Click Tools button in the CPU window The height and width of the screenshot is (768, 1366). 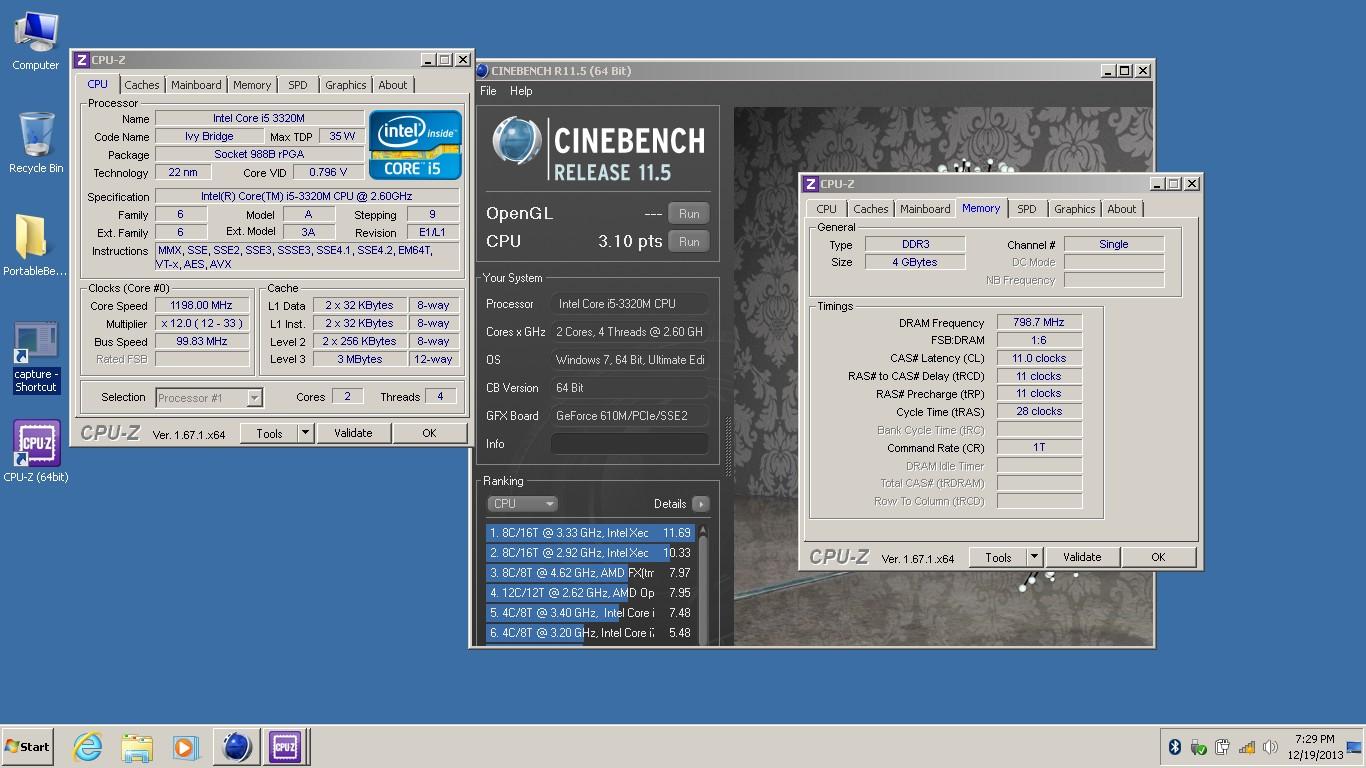pos(269,434)
